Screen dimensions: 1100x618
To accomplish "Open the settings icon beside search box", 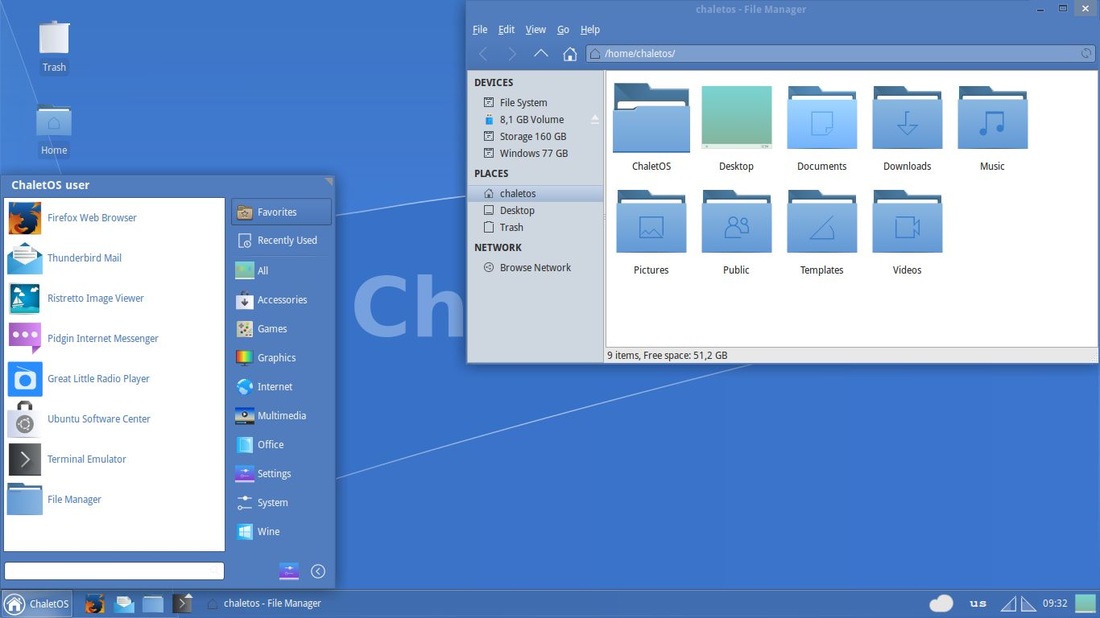I will tap(289, 571).
